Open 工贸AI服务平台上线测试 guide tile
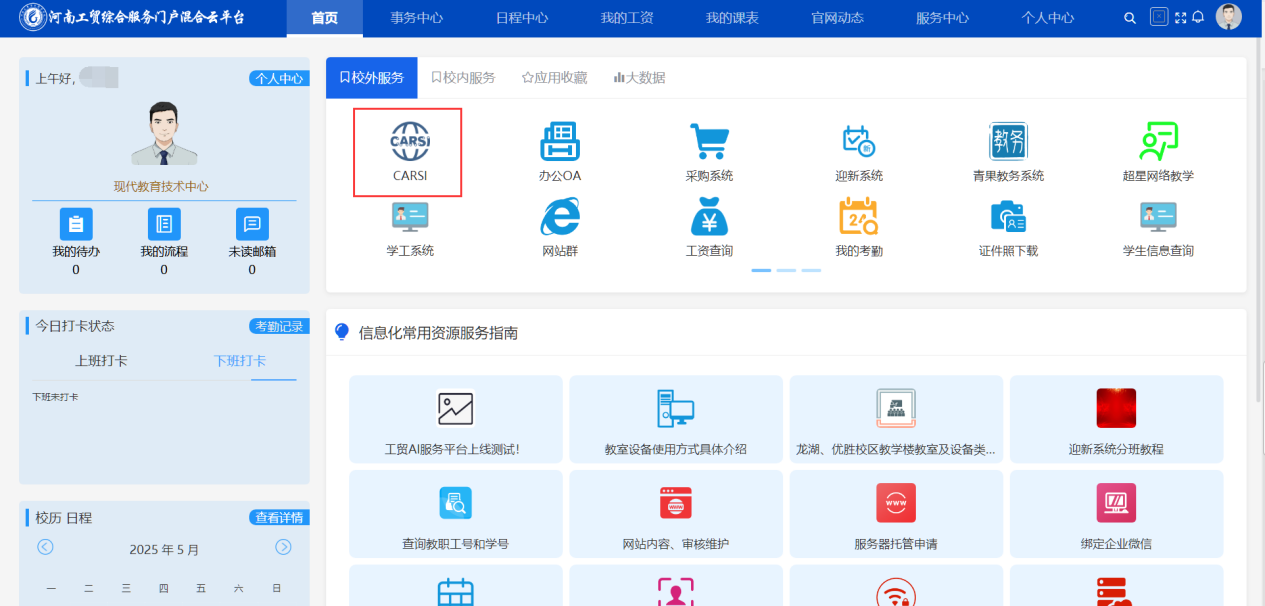The image size is (1265, 606). pos(455,419)
